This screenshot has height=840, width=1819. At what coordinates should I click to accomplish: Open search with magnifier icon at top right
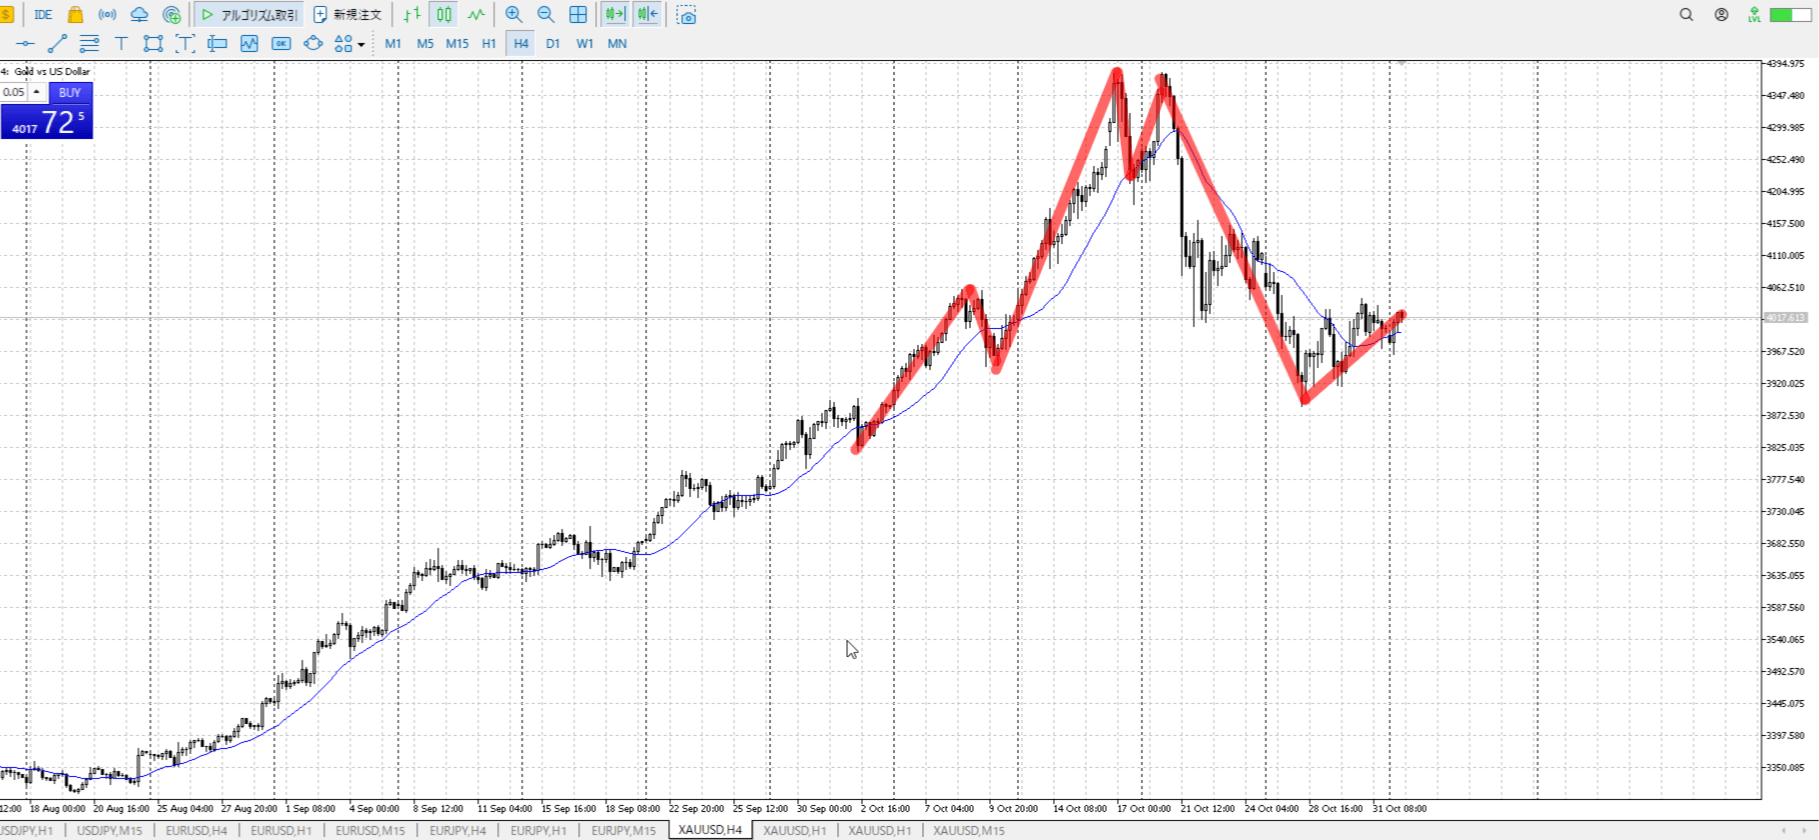[x=1686, y=15]
